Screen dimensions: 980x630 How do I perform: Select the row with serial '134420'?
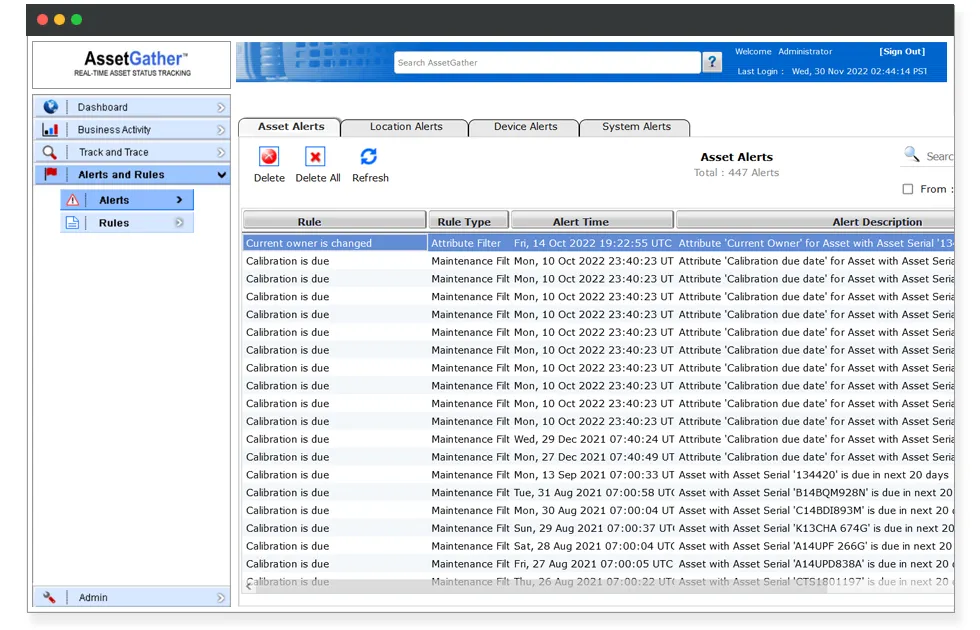pos(598,474)
